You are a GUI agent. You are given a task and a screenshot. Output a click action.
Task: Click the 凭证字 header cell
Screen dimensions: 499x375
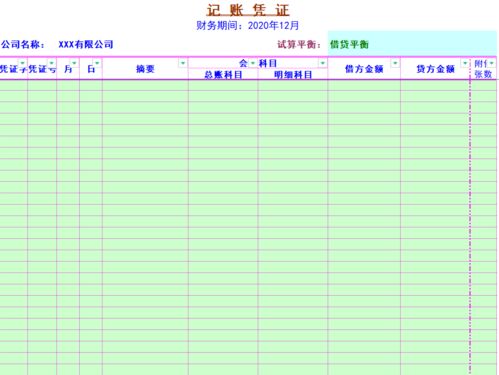[x=13, y=69]
